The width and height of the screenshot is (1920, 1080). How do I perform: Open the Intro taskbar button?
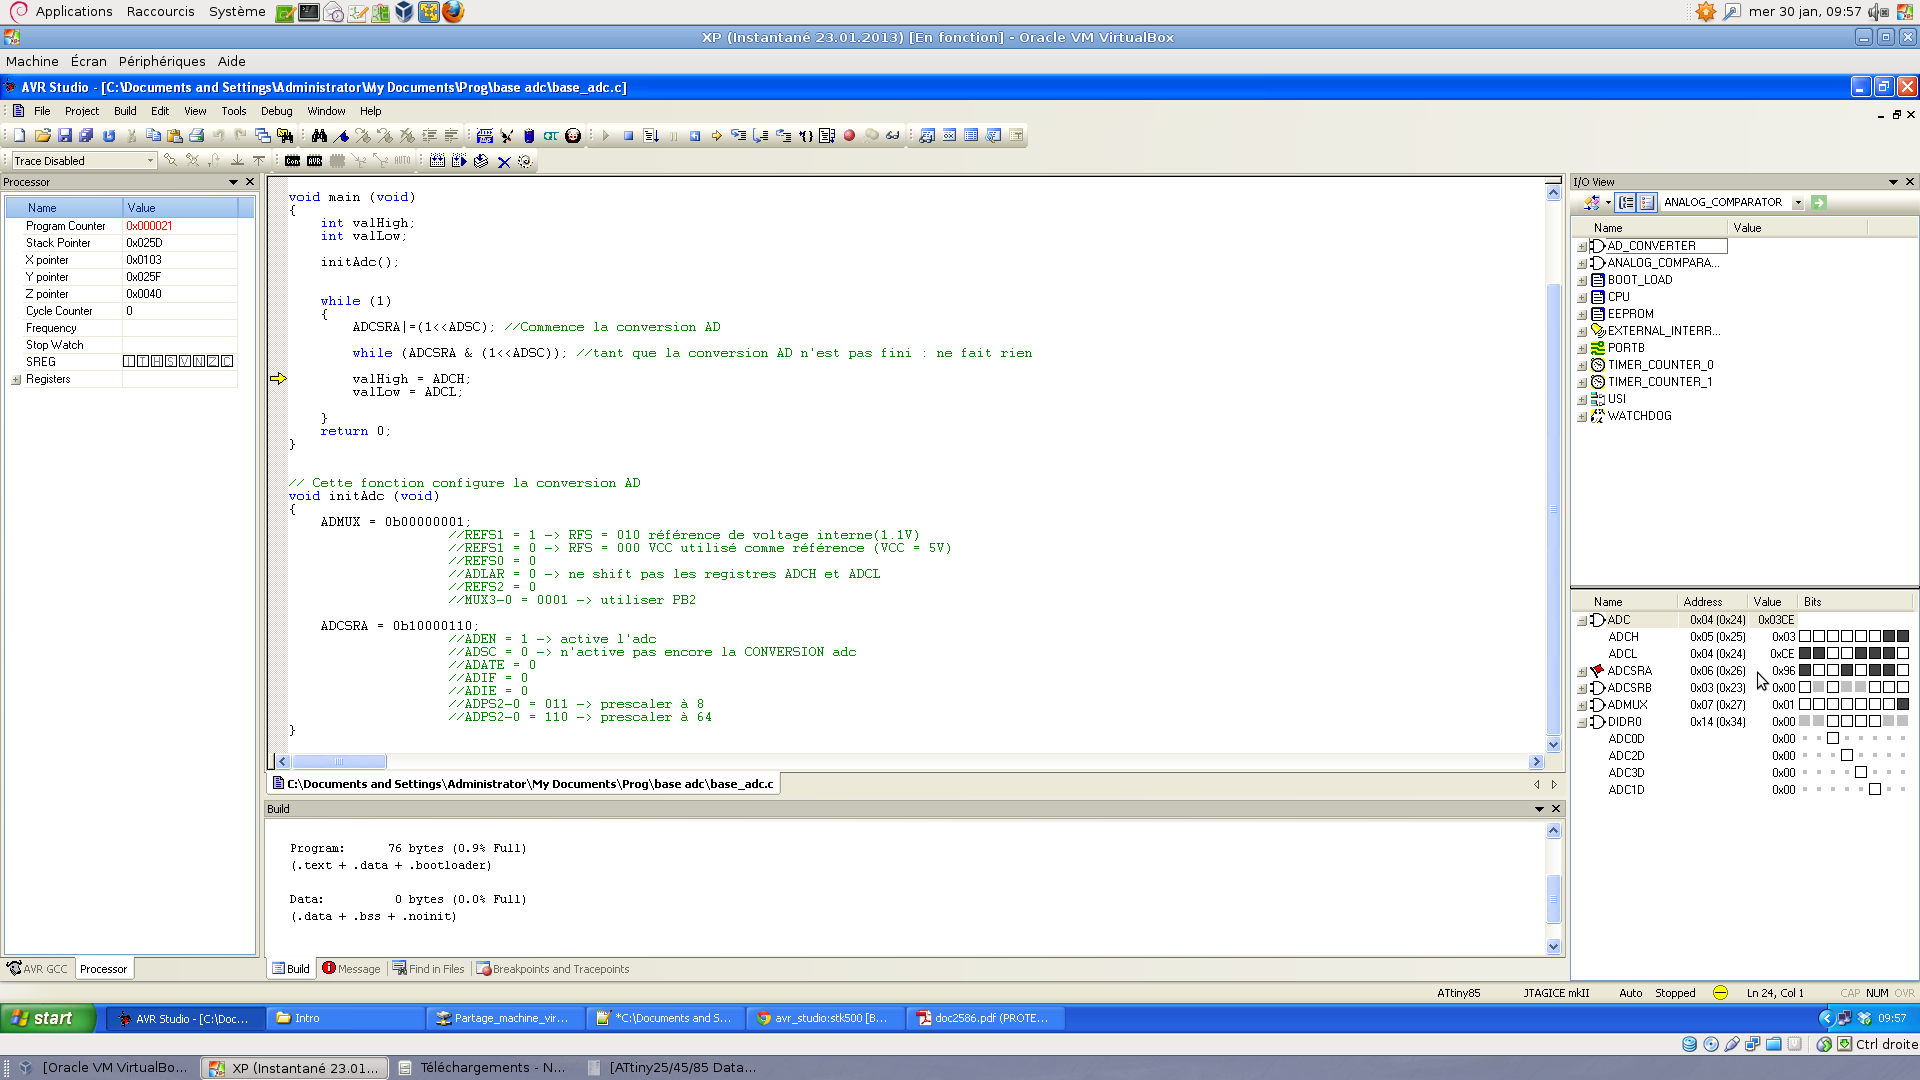pyautogui.click(x=346, y=1018)
